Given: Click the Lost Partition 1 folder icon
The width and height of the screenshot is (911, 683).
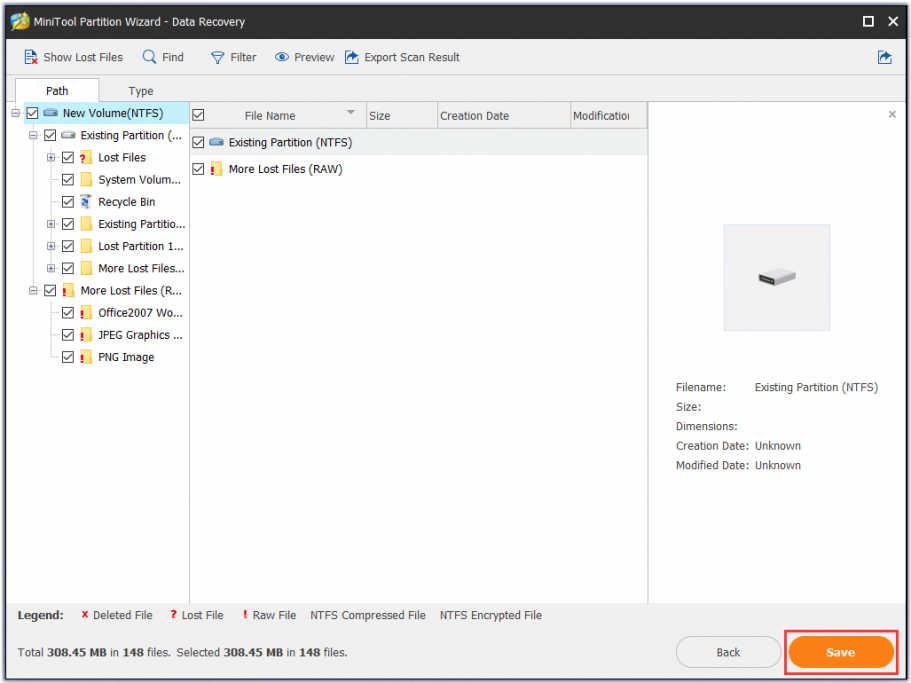Looking at the screenshot, I should pos(87,246).
